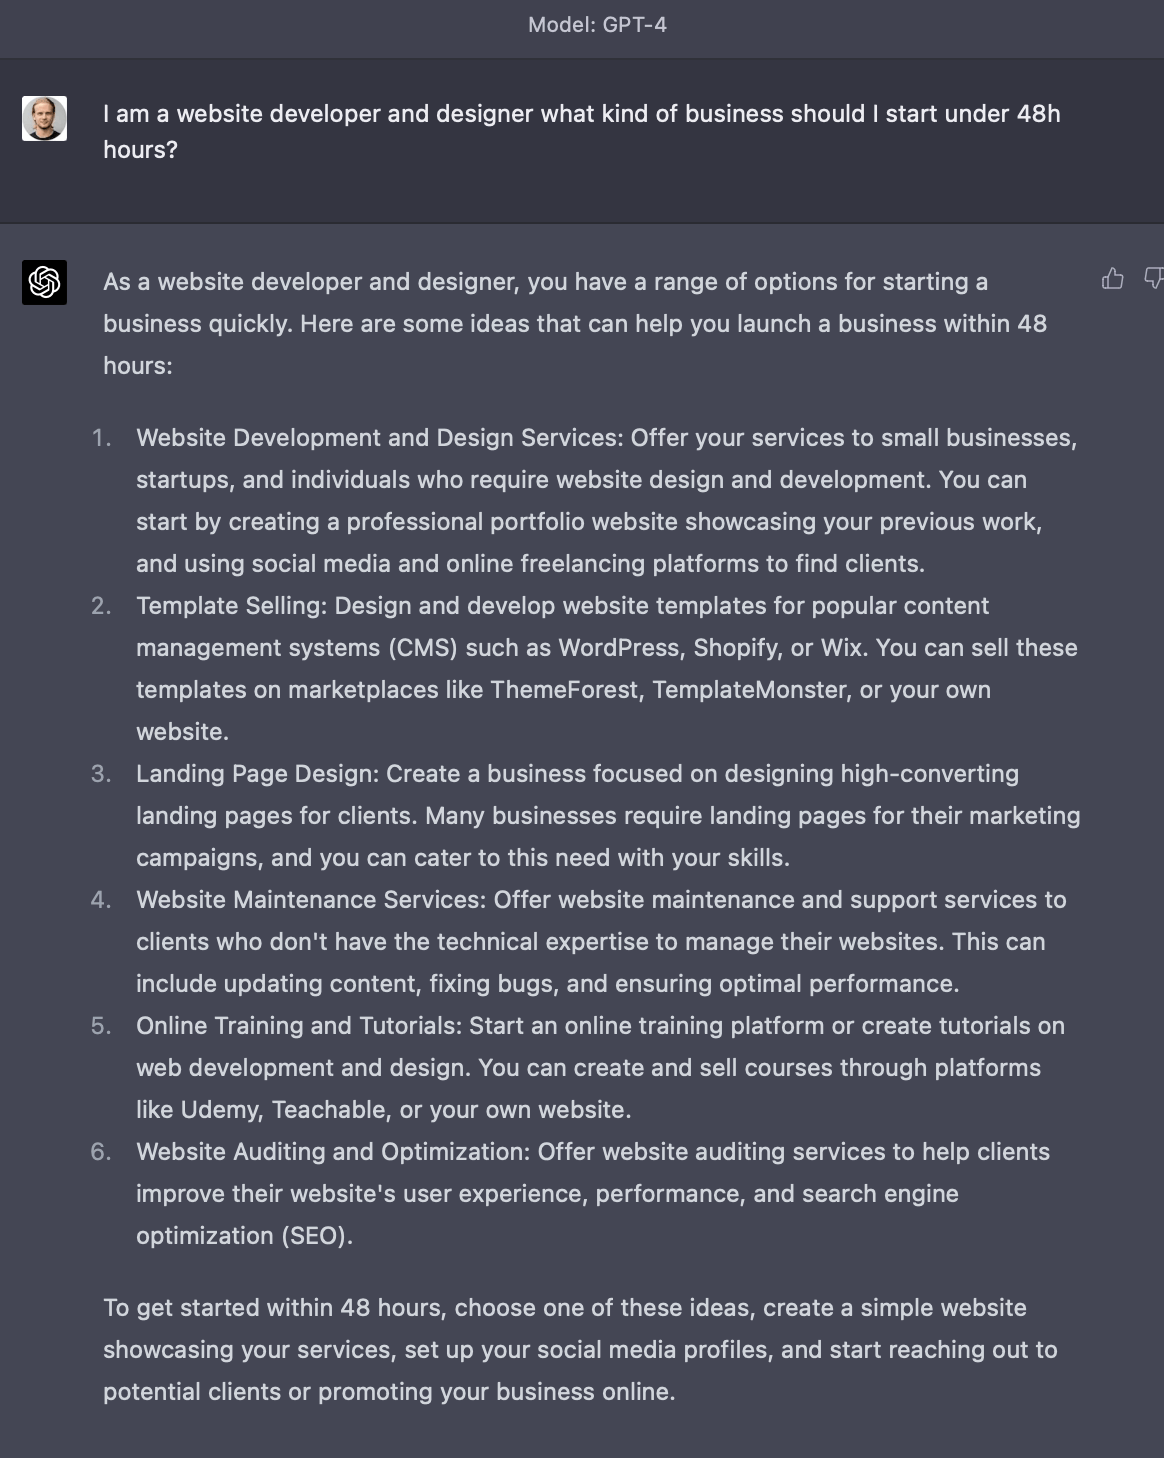Click the user's question about a 48h business
This screenshot has height=1458, width=1164.
coord(582,131)
